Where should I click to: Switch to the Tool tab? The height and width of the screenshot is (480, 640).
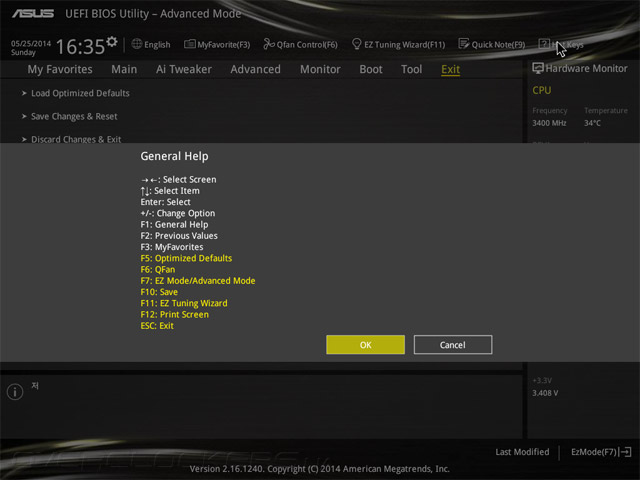tap(411, 69)
